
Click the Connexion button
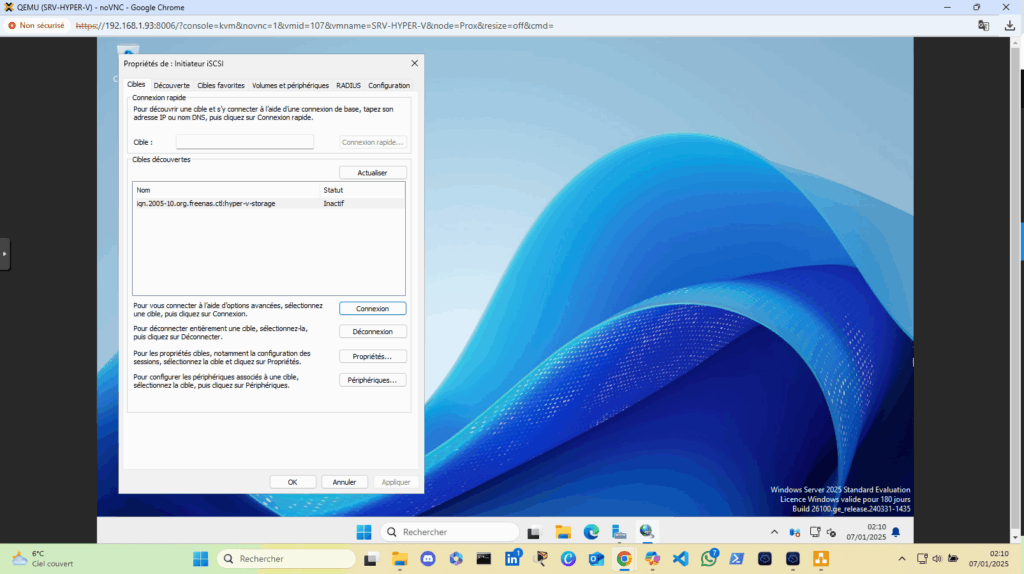coord(372,309)
